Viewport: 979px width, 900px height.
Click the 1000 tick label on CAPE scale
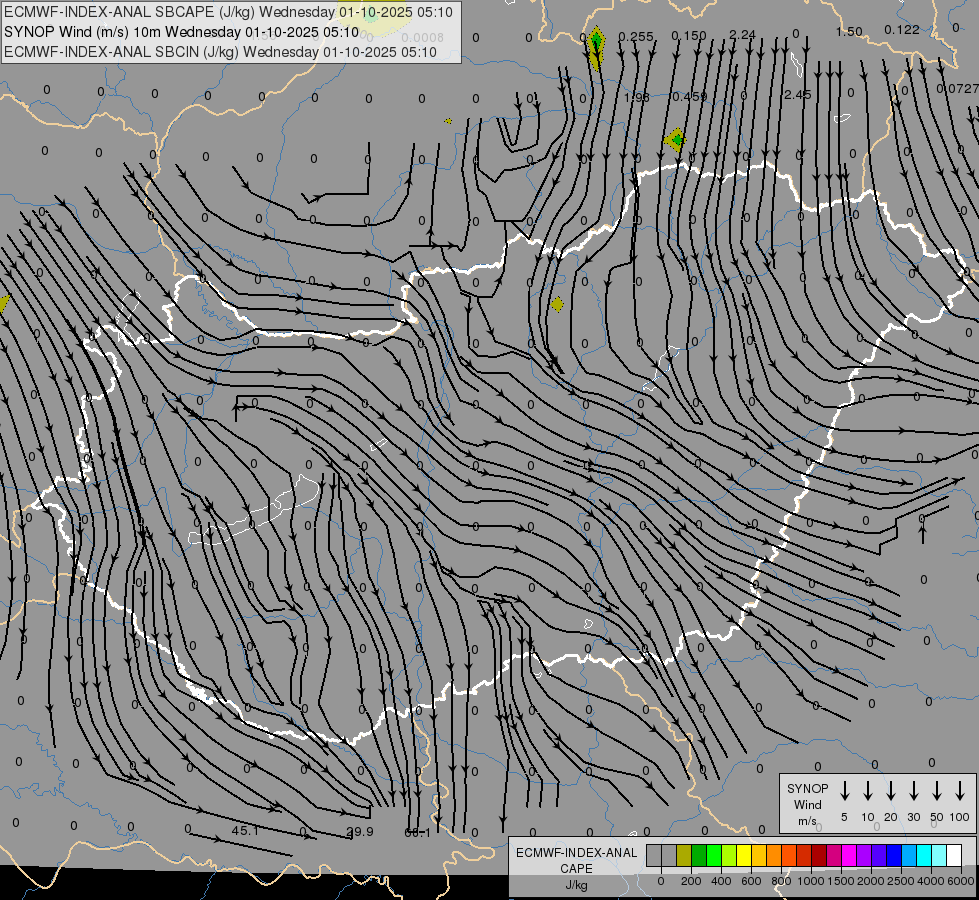pos(811,881)
